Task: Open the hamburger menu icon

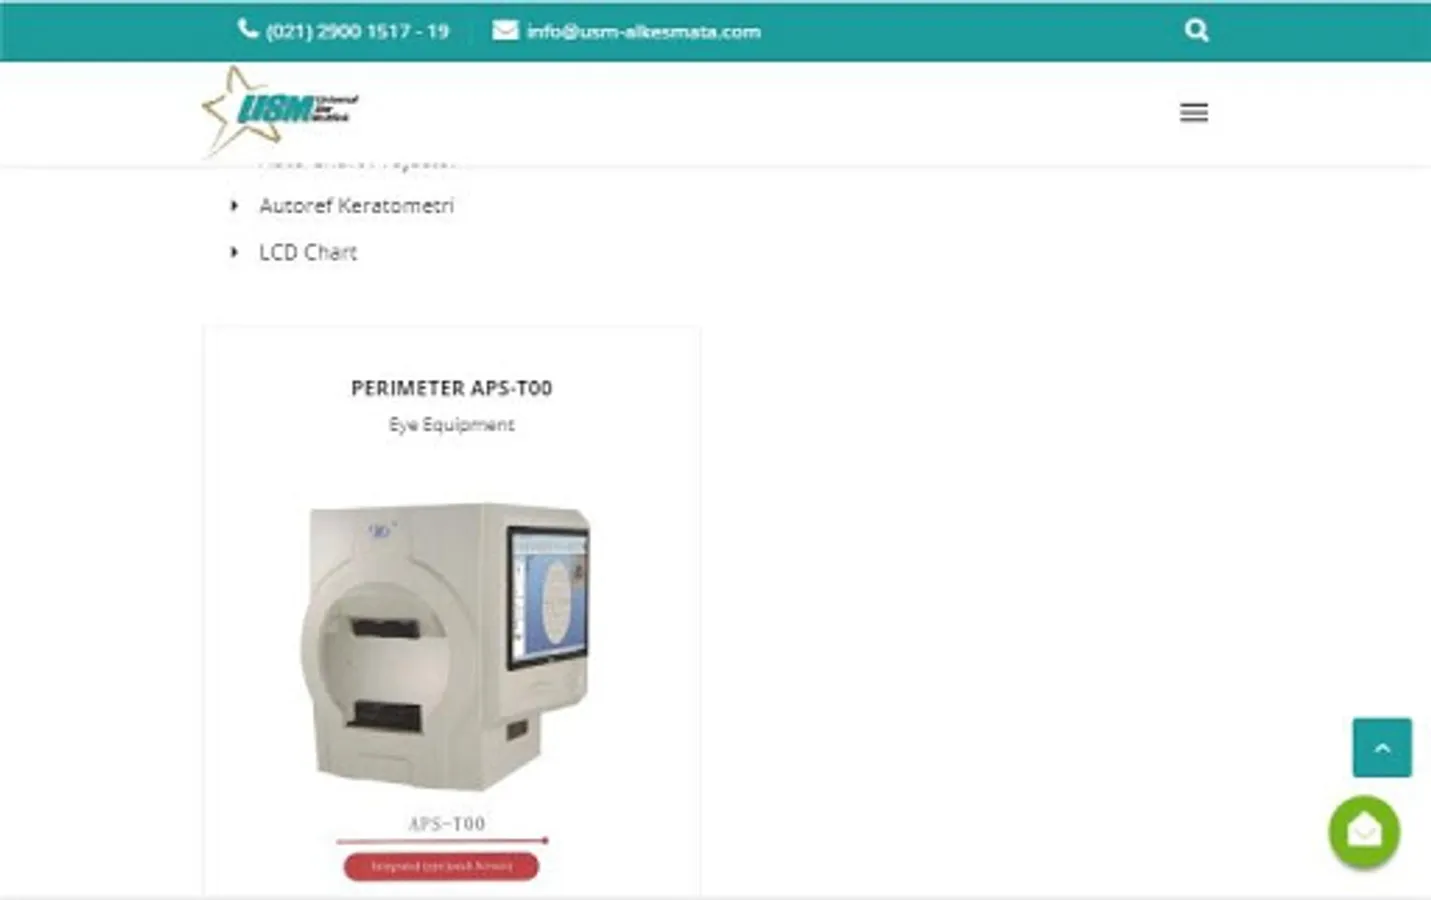Action: coord(1193,112)
